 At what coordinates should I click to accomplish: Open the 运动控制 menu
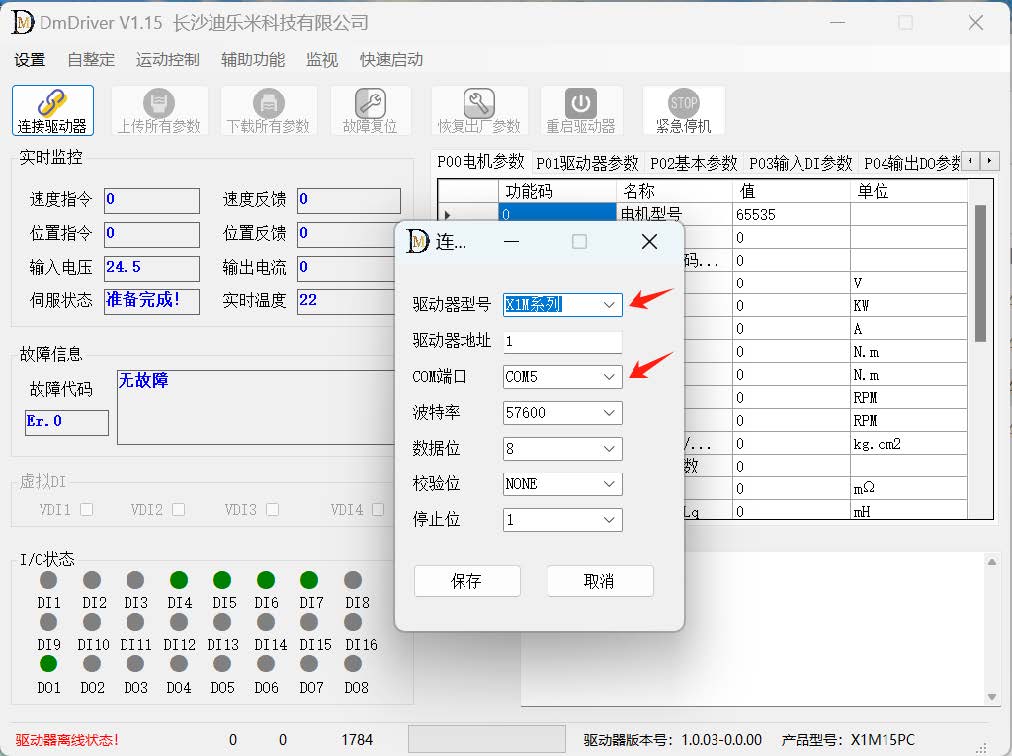point(168,60)
